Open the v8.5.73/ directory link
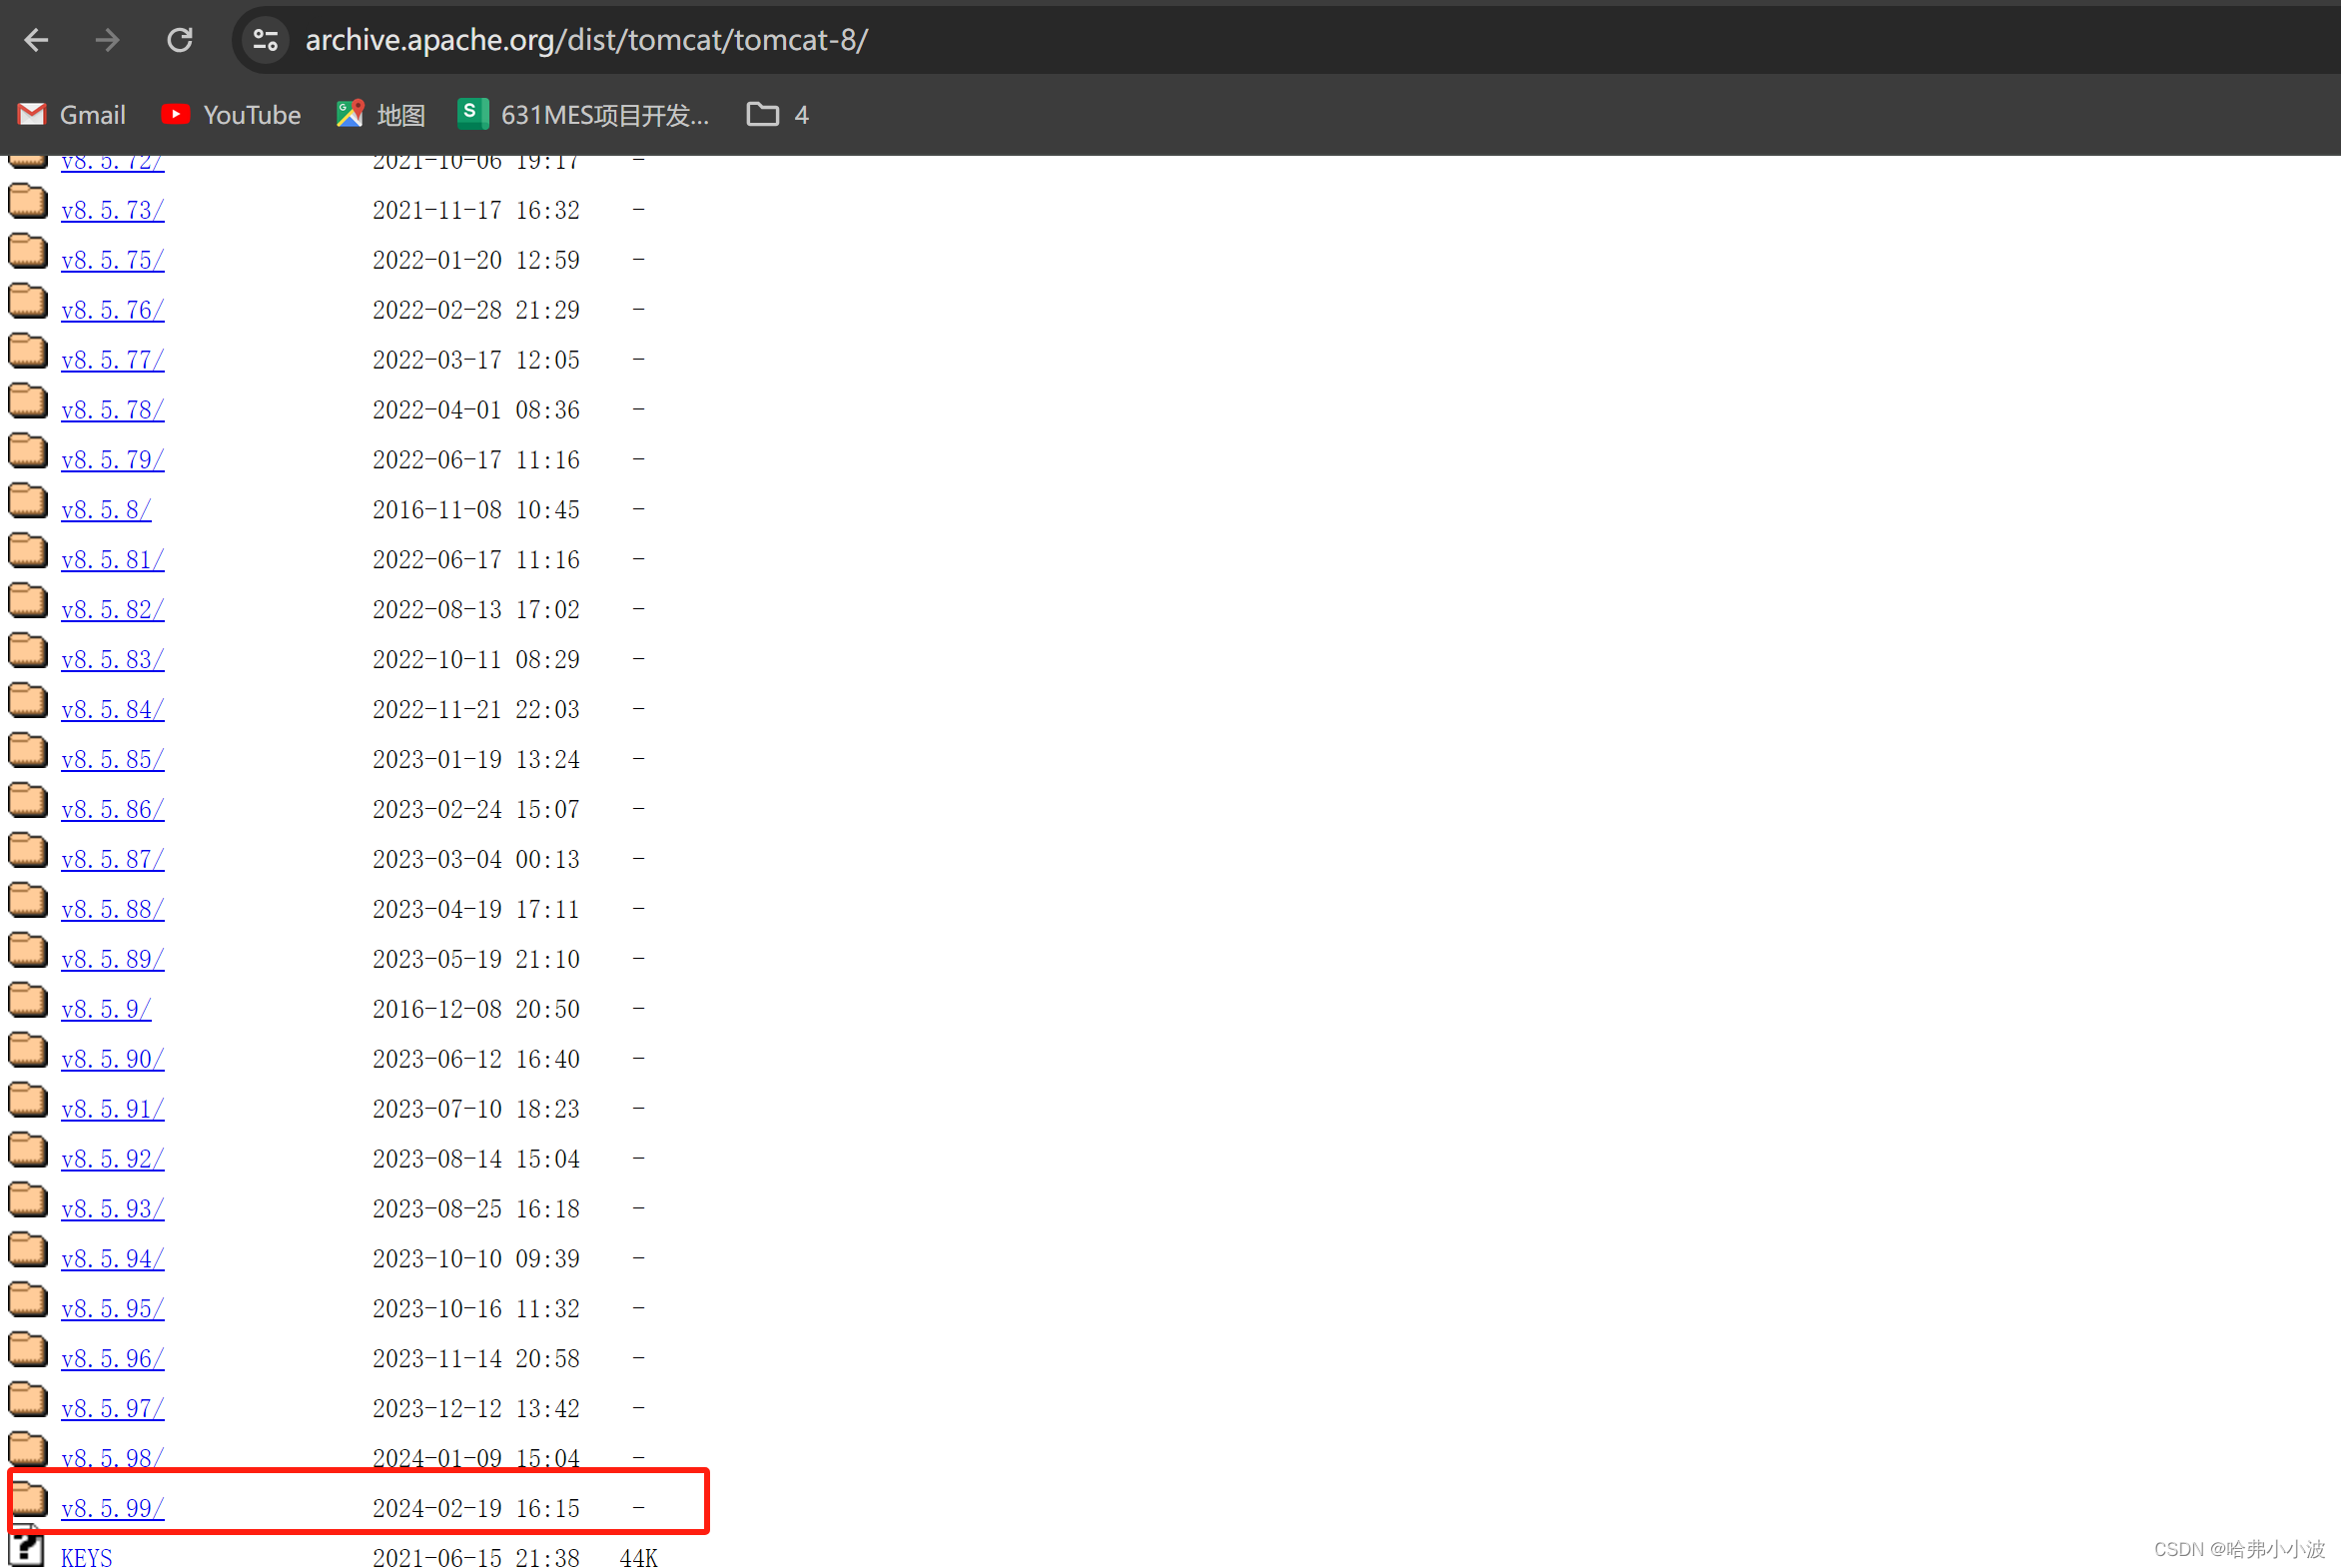2341x1568 pixels. click(x=112, y=210)
